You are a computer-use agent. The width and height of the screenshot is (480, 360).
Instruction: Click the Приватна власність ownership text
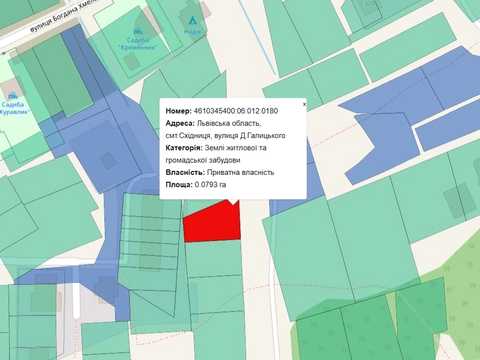coord(240,172)
